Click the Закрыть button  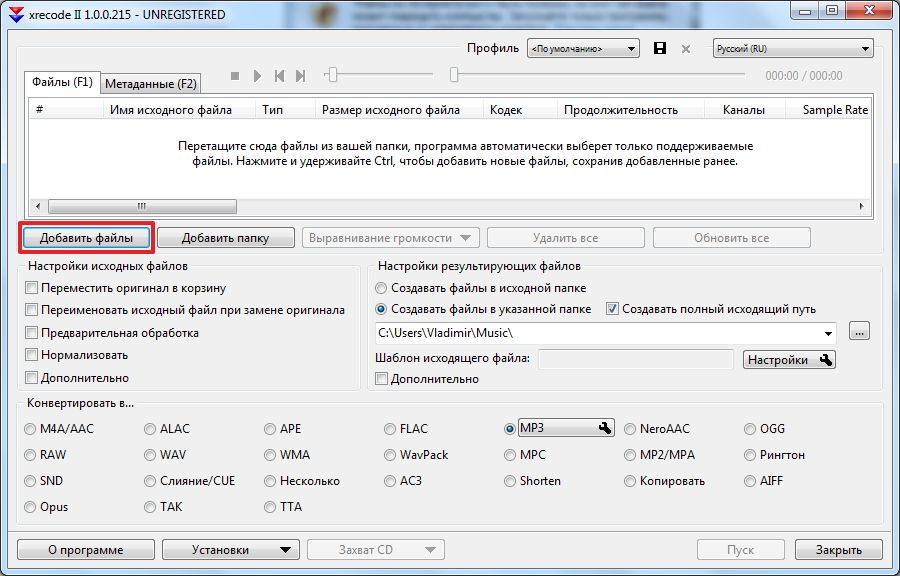839,550
